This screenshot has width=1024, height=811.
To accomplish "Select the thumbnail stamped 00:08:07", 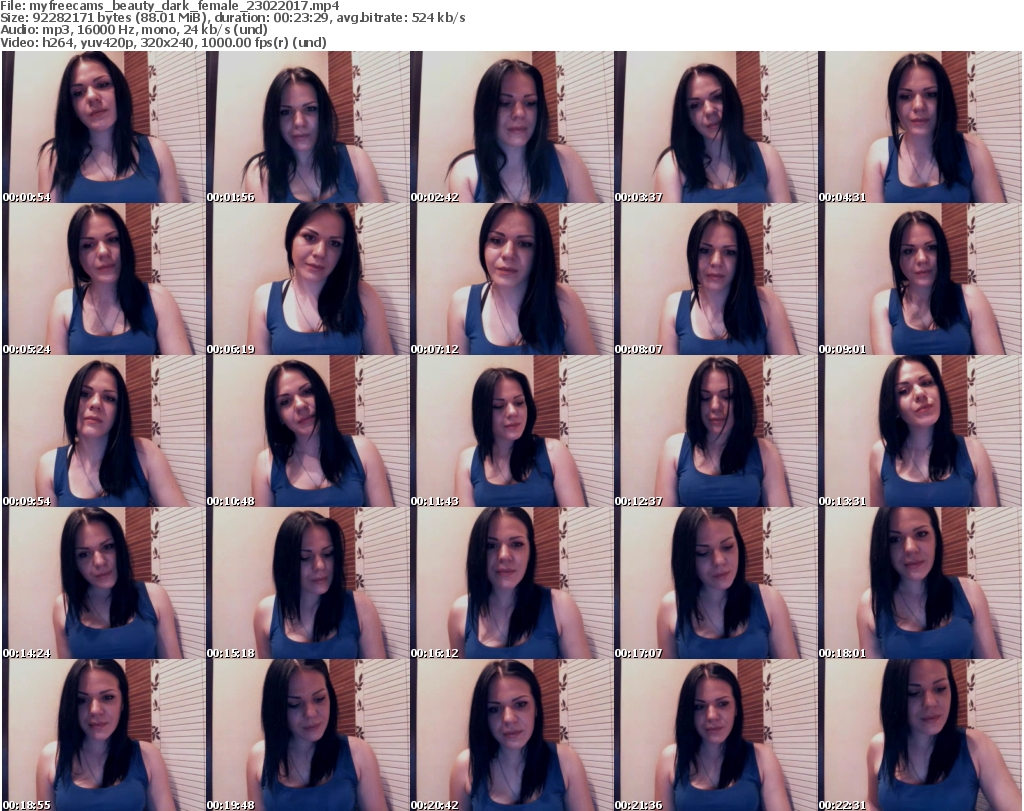I will pos(716,279).
